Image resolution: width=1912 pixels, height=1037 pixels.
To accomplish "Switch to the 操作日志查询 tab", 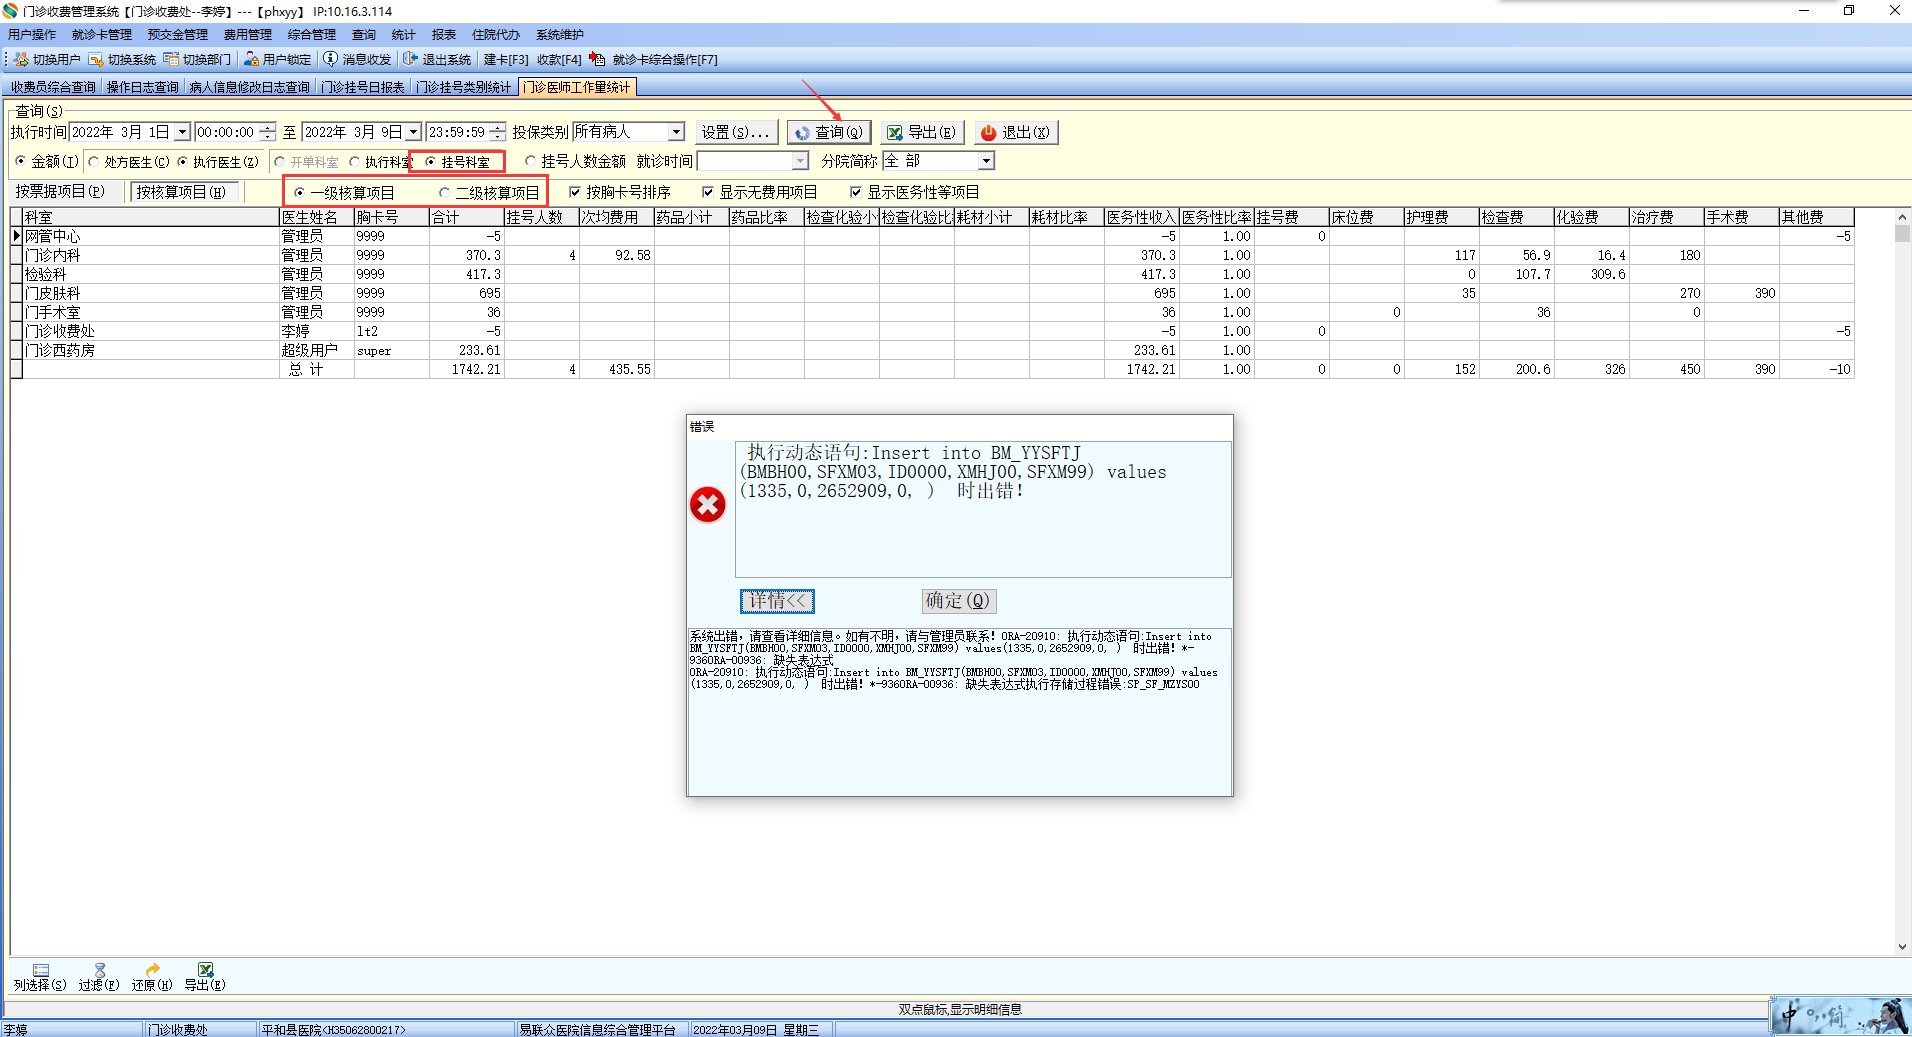I will pyautogui.click(x=142, y=87).
